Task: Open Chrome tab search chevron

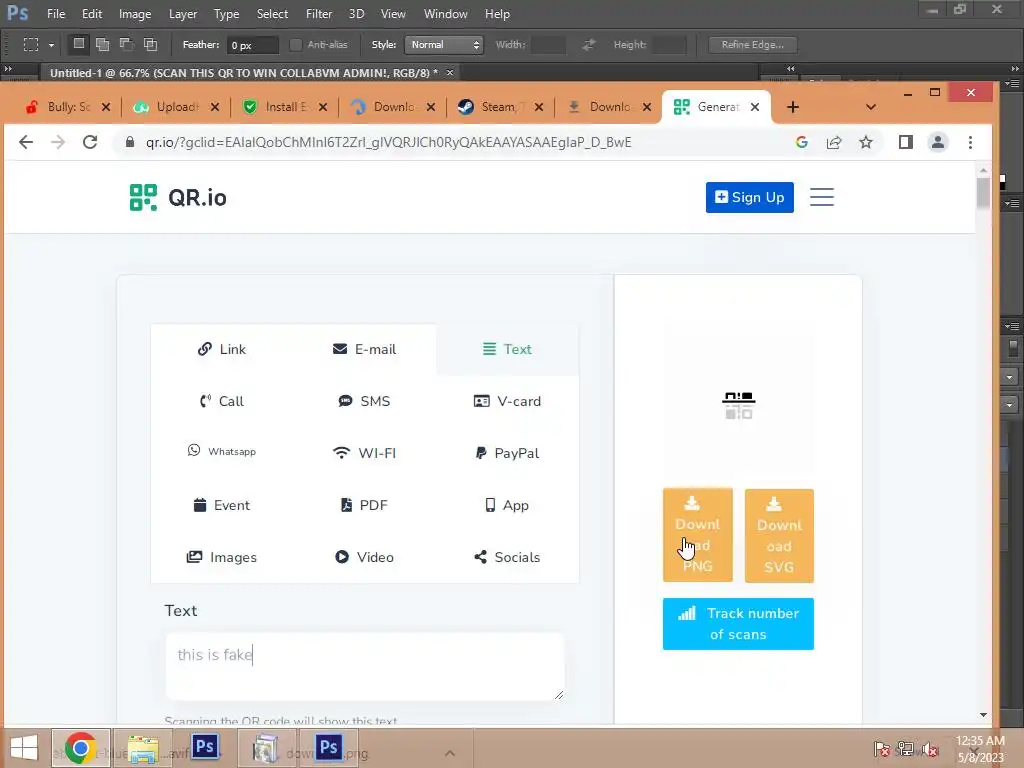Action: (x=871, y=107)
